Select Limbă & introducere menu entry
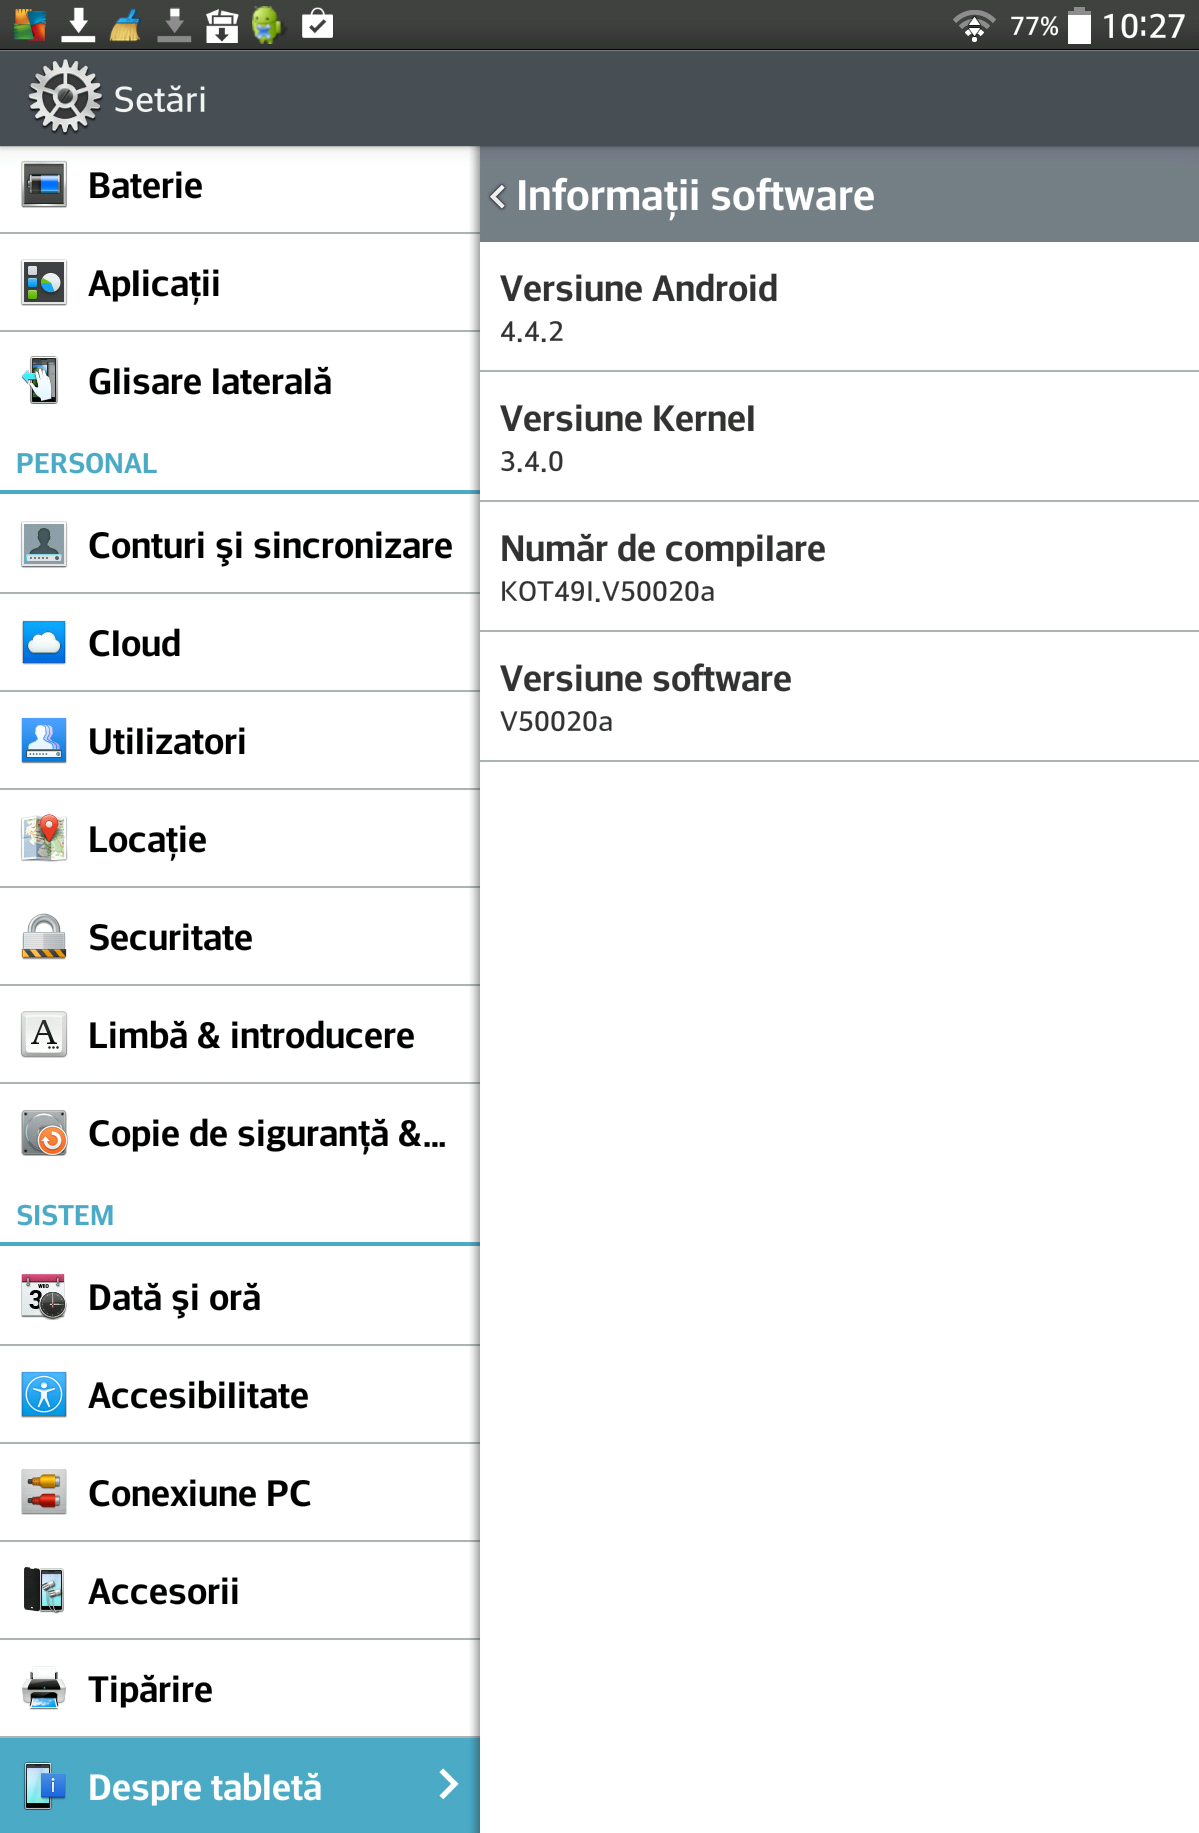 click(251, 1036)
